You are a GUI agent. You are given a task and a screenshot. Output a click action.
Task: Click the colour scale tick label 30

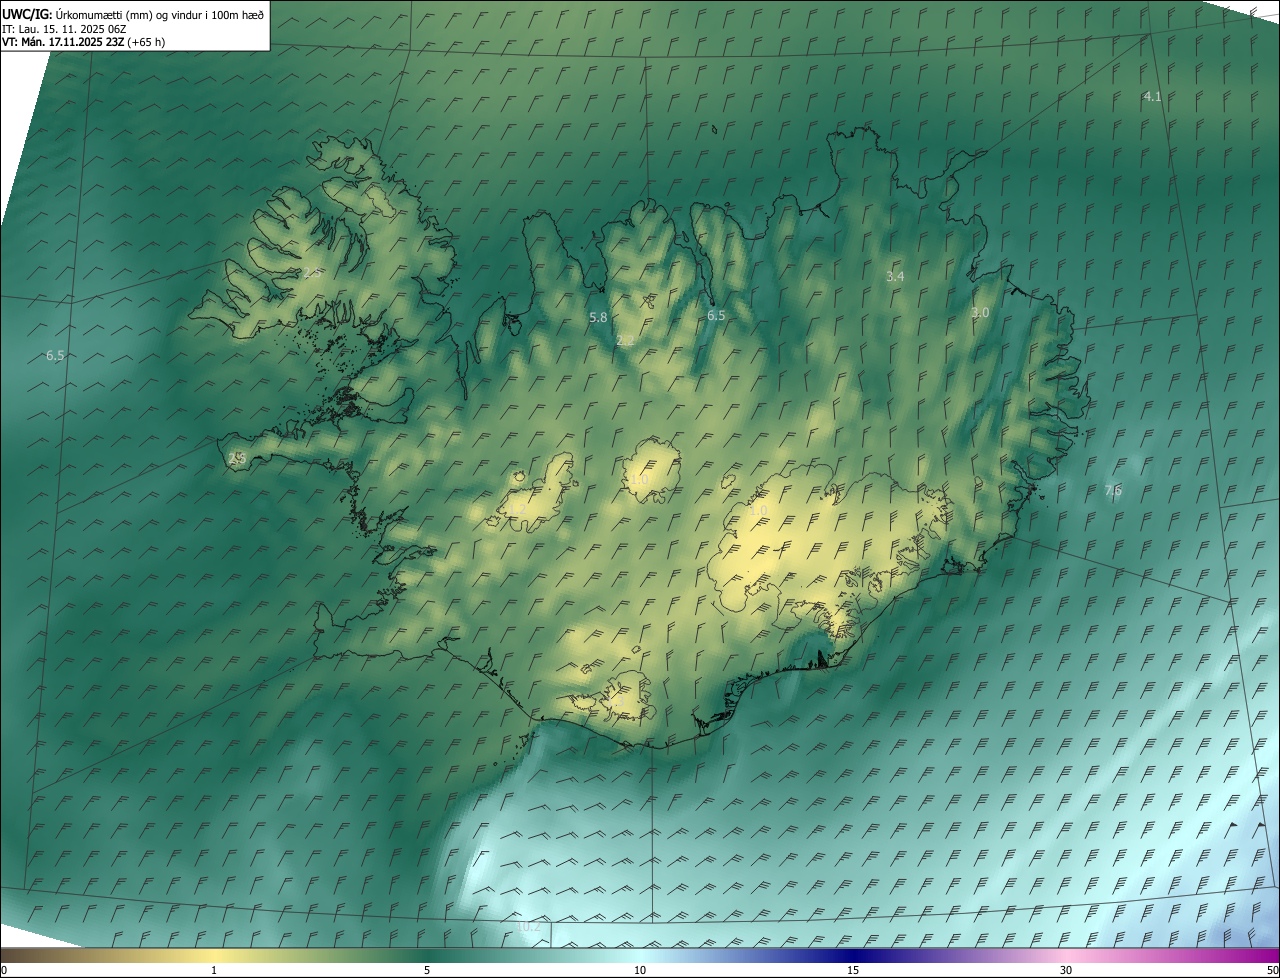coord(1066,971)
